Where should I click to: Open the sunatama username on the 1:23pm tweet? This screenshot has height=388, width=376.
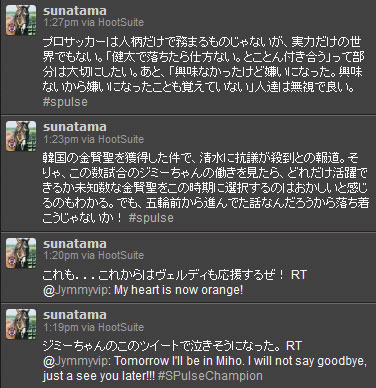[75, 127]
